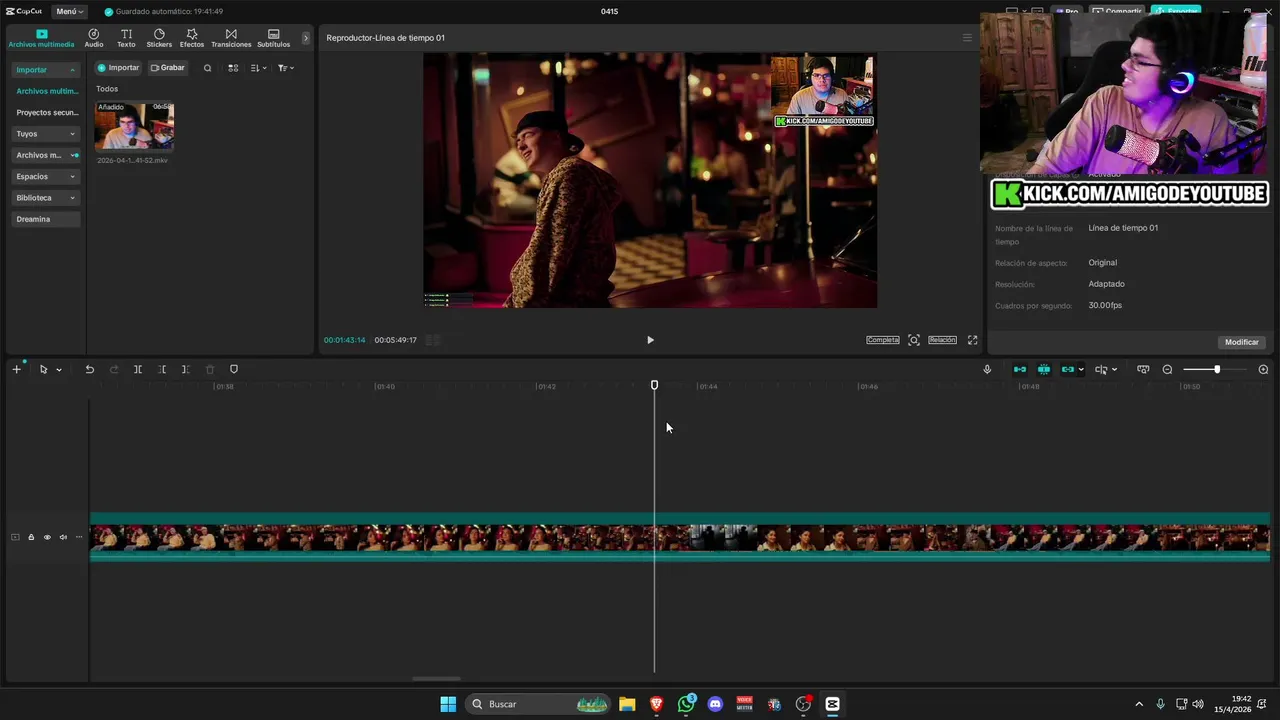Open the preview axis dropdown arrow
Screen dimensions: 1280x720
click(x=1114, y=370)
